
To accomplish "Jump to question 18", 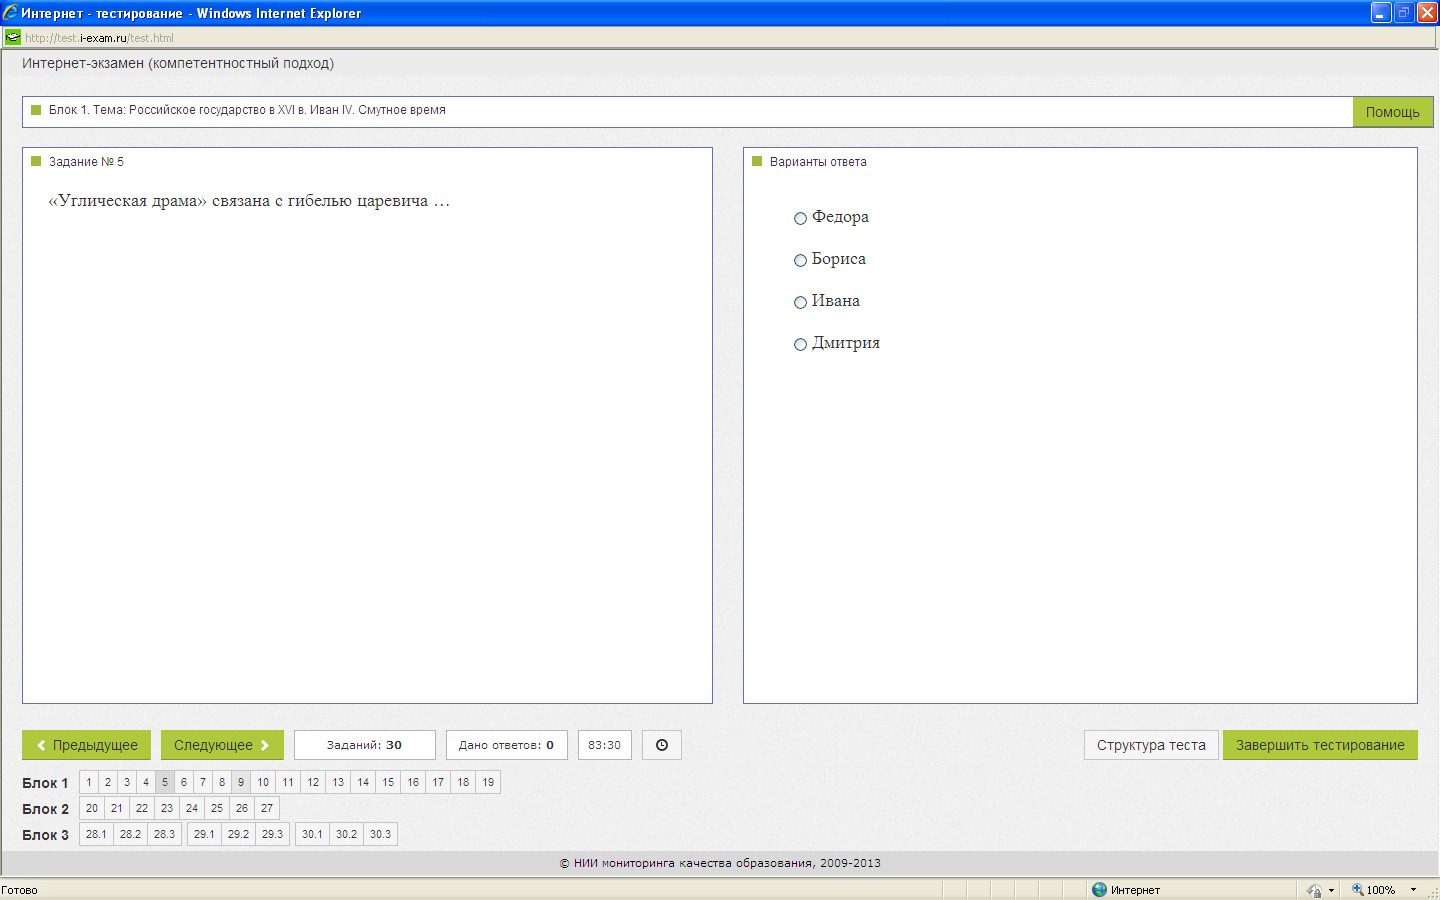I will 463,782.
